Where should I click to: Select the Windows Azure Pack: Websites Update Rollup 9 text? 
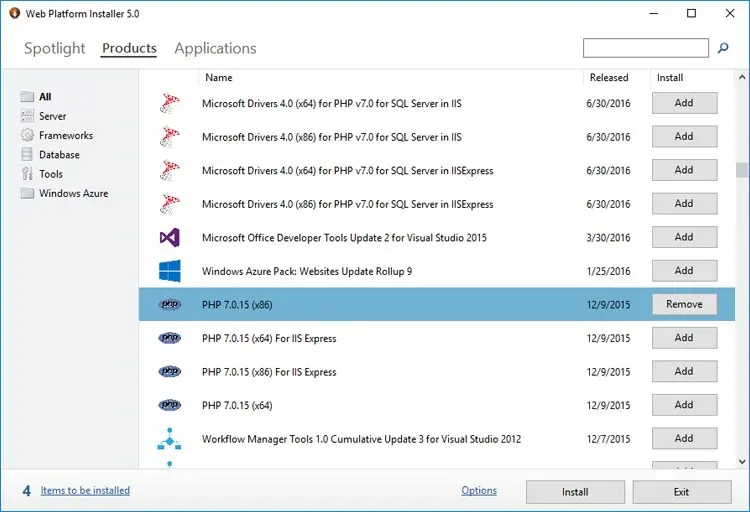click(x=307, y=271)
